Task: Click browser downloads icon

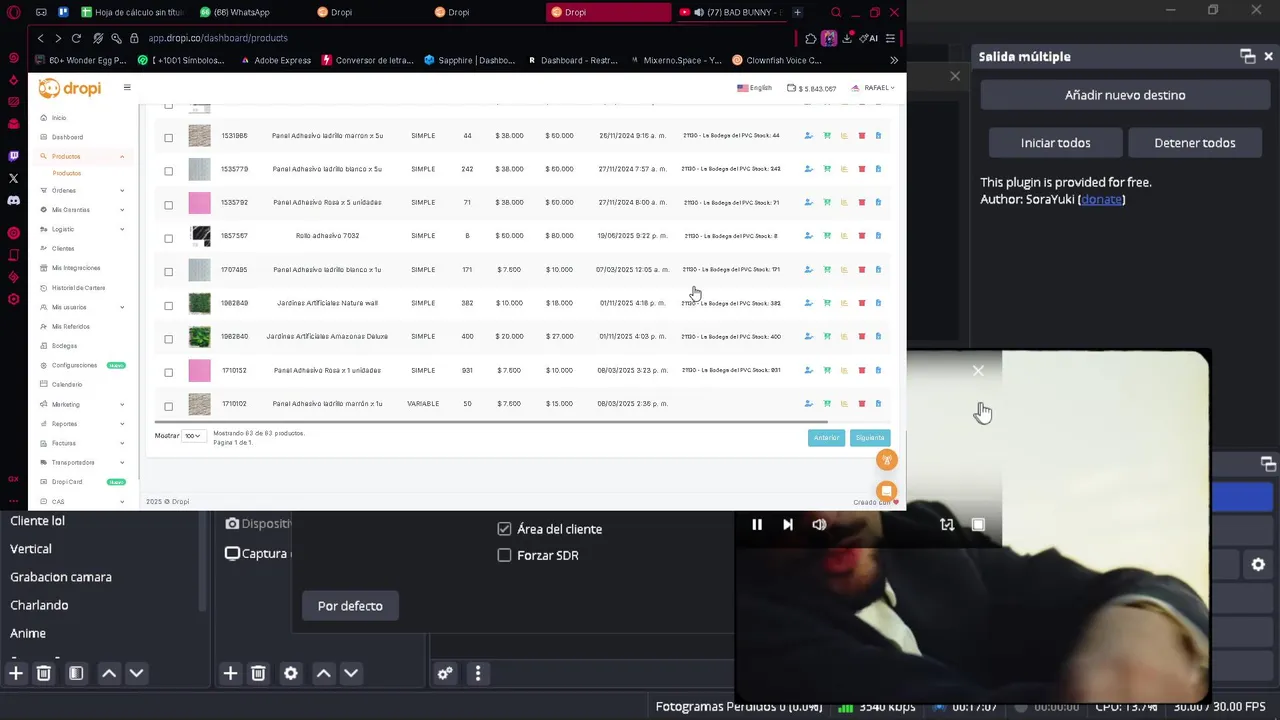Action: pos(847,38)
